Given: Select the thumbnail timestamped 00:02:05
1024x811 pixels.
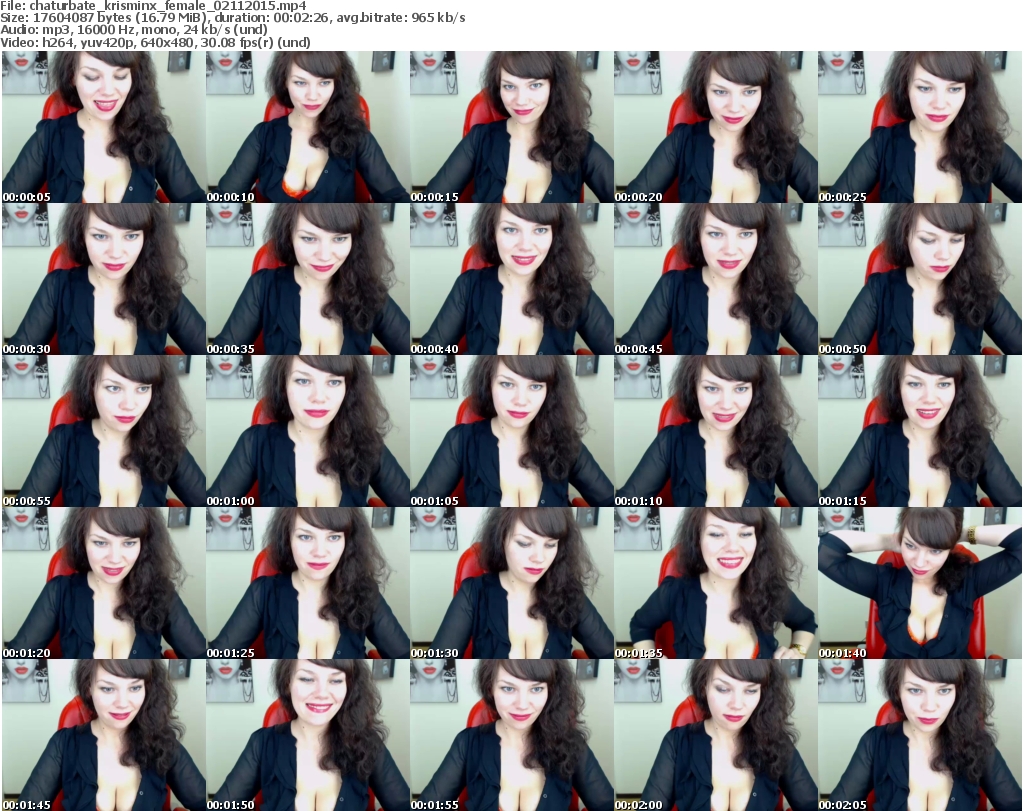Looking at the screenshot, I should coord(920,735).
